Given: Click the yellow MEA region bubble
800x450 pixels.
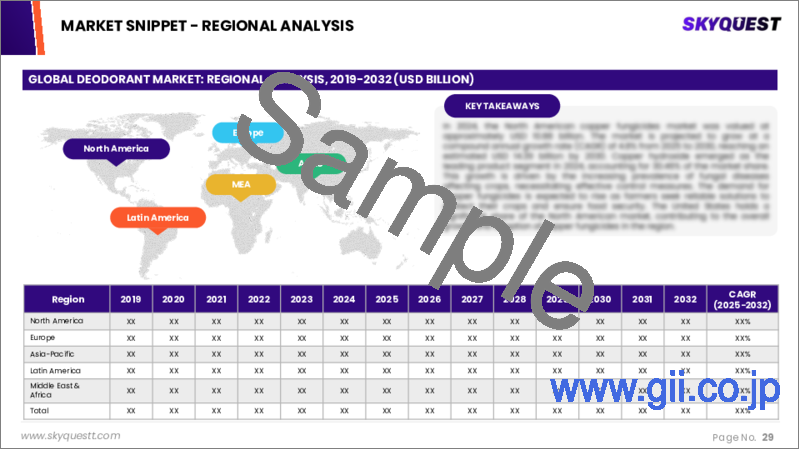Looking at the screenshot, I should click(241, 184).
